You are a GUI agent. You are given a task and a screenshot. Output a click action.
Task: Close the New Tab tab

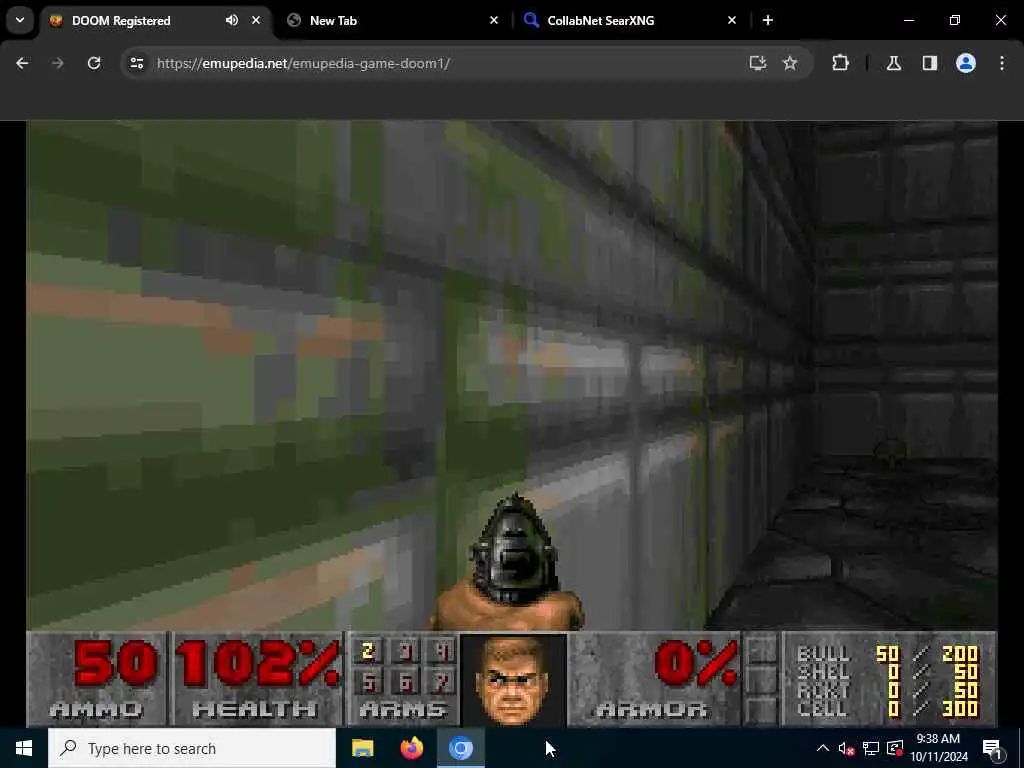(494, 20)
